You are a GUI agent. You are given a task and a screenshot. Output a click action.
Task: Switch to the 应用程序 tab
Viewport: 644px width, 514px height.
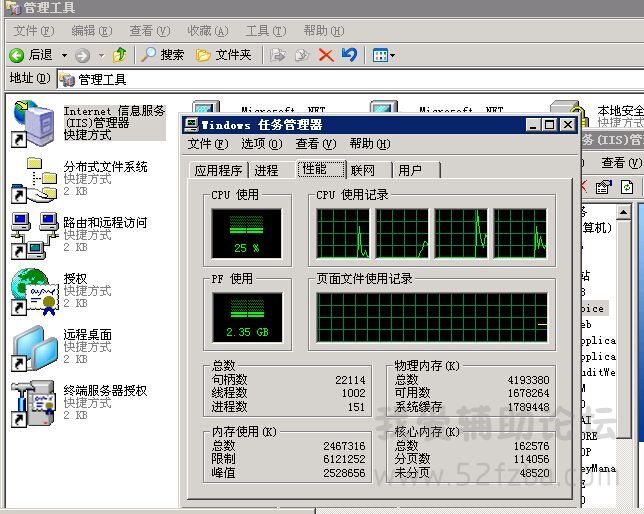pyautogui.click(x=218, y=171)
